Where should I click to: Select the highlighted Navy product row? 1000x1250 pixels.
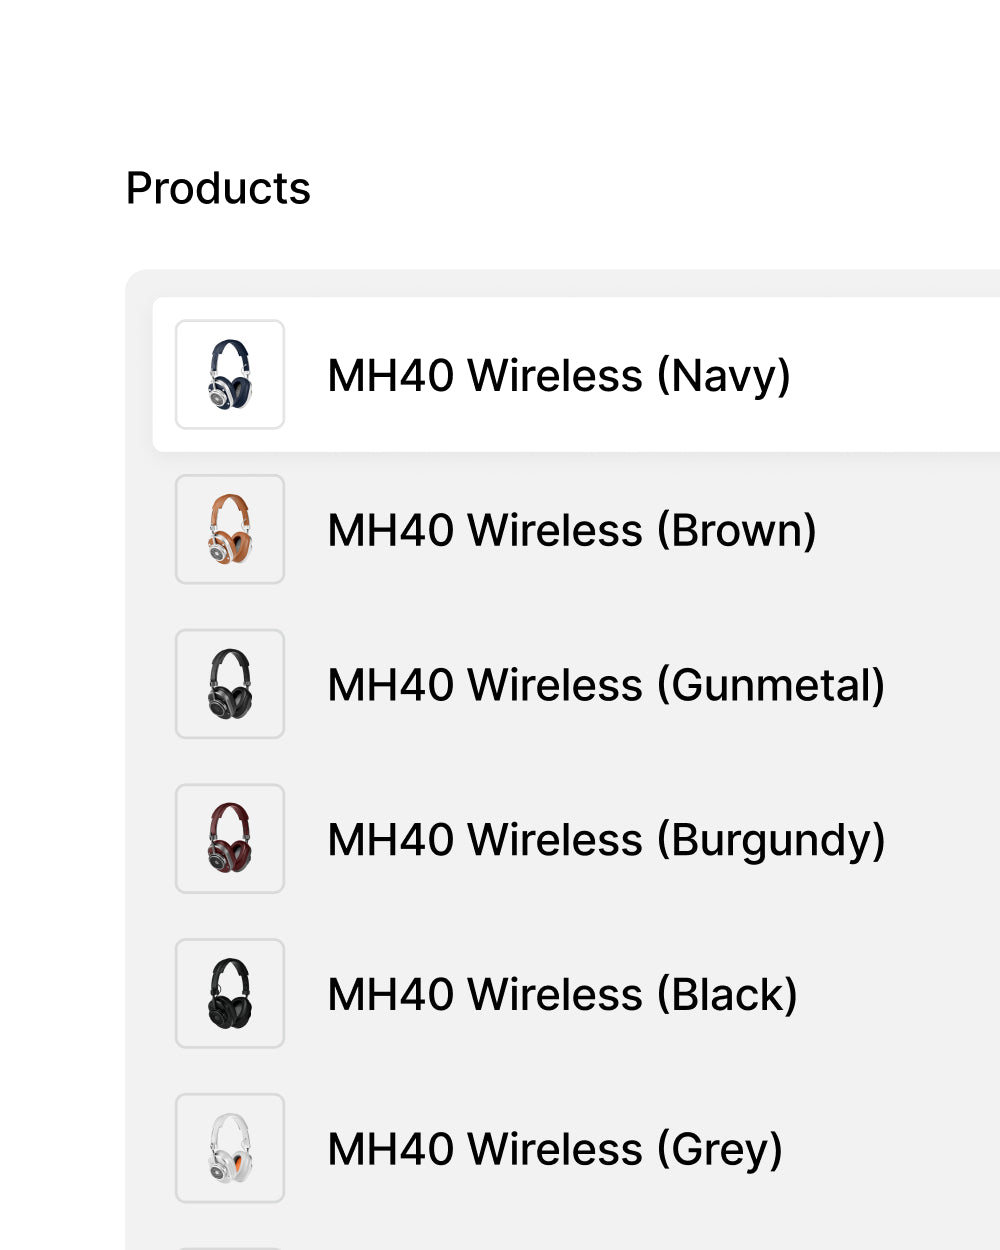pyautogui.click(x=900, y=375)
